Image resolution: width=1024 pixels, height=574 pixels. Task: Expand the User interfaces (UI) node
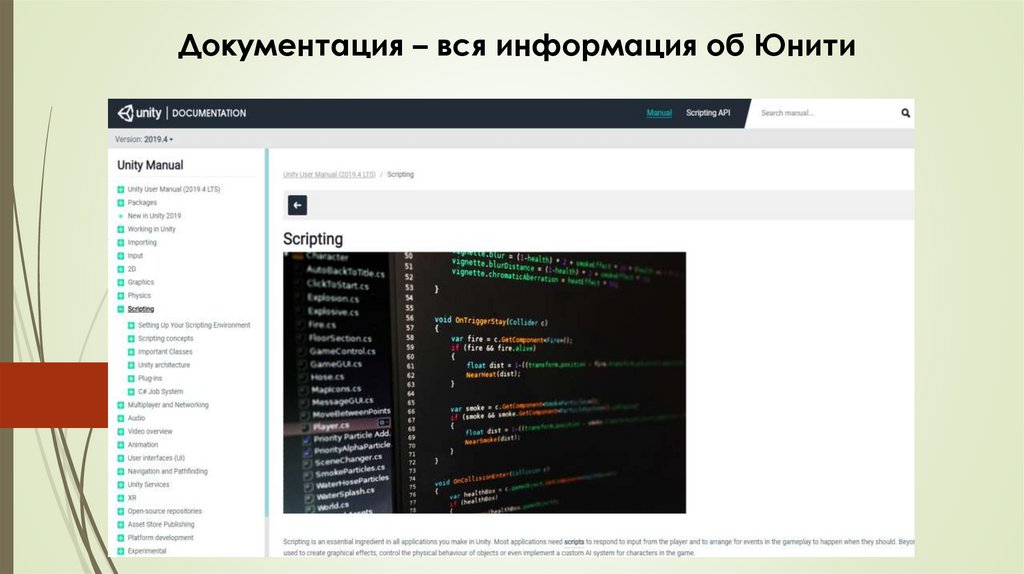tap(121, 458)
